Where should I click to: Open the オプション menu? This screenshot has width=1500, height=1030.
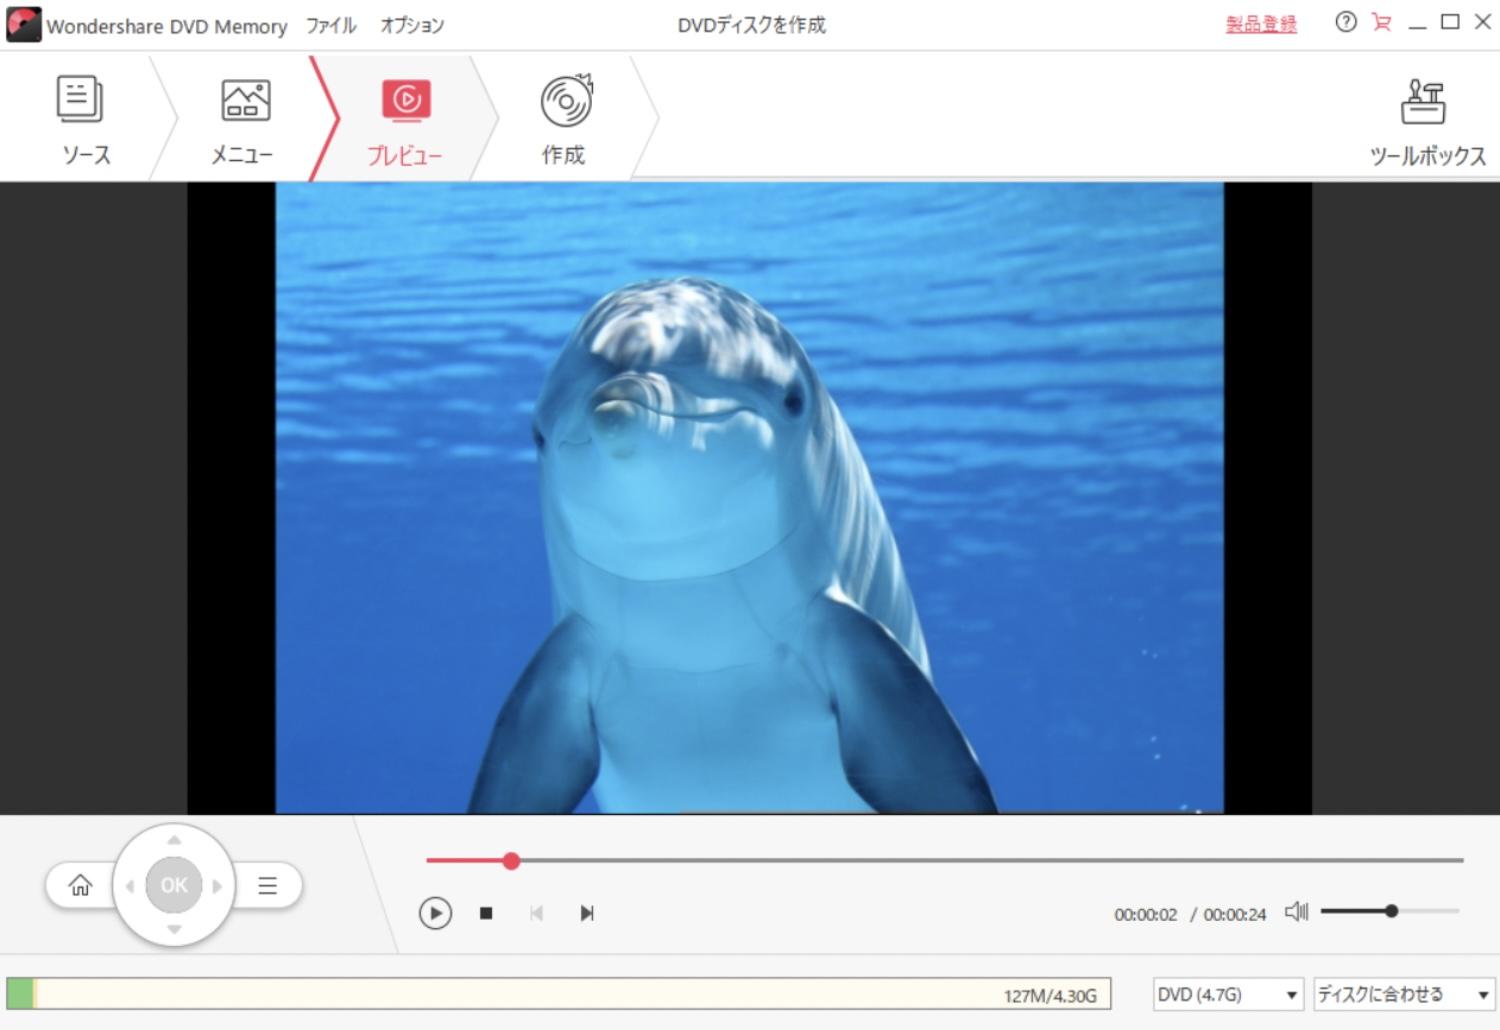tap(412, 25)
